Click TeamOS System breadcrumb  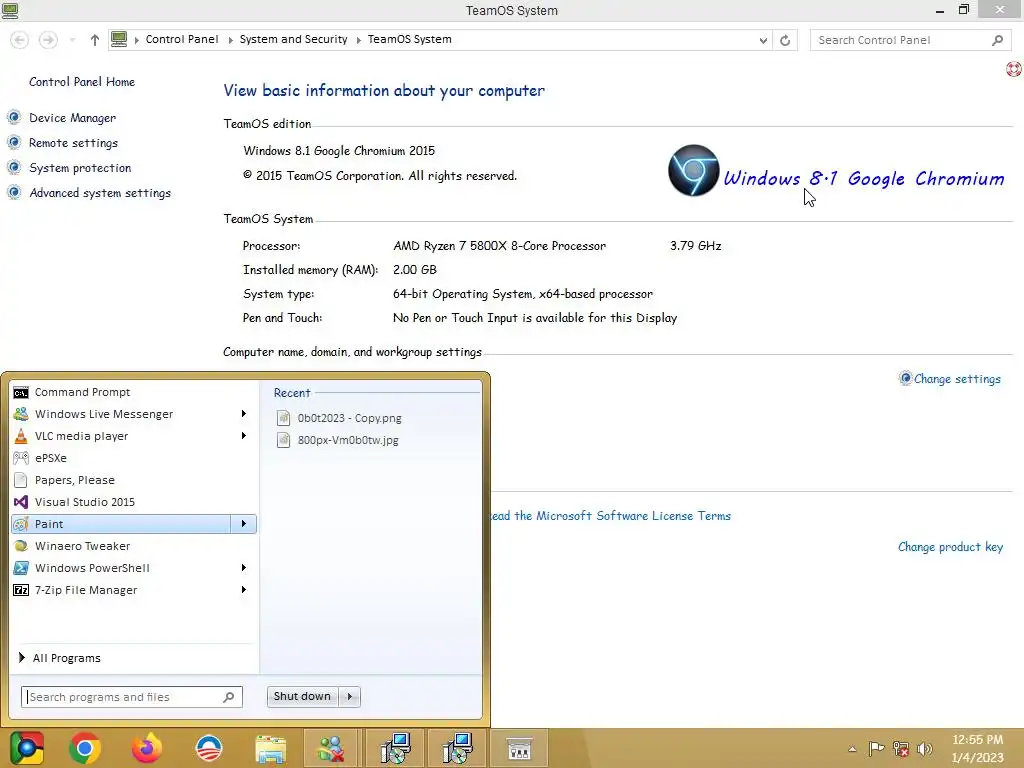[x=409, y=39]
